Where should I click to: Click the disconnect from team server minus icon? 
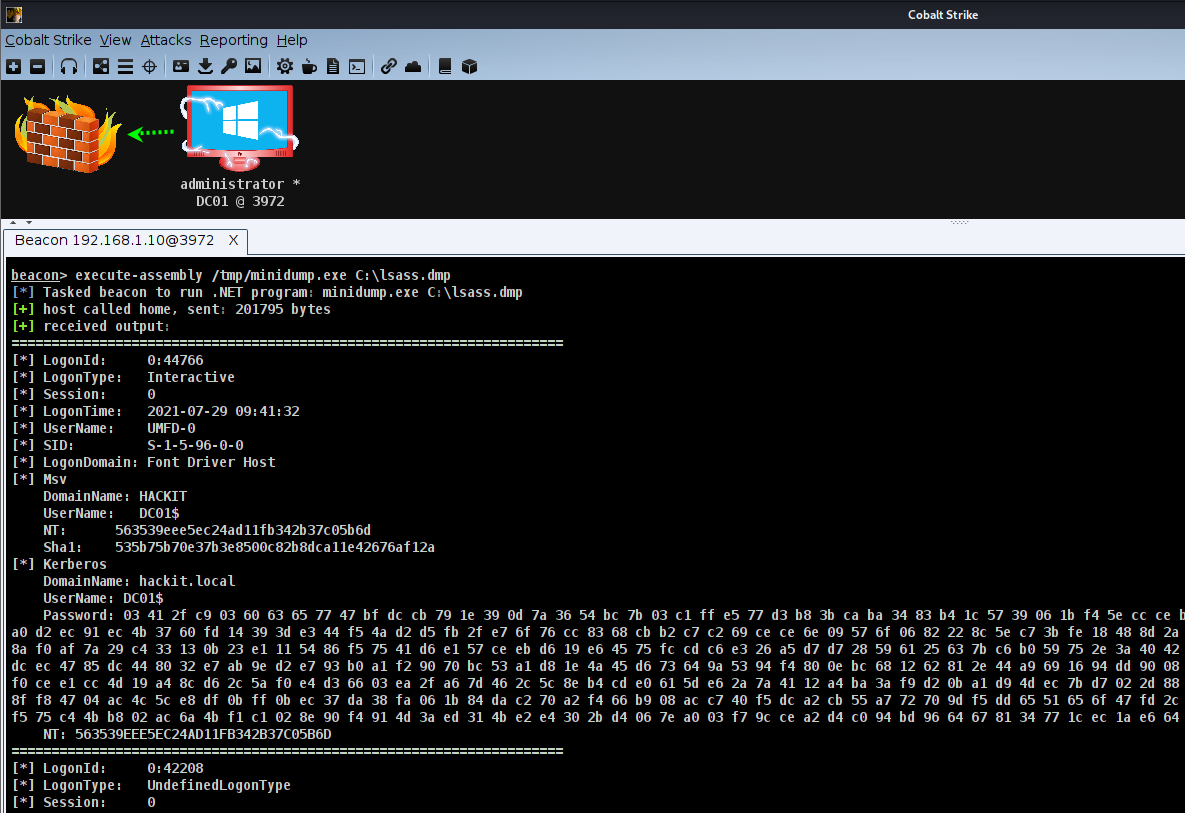click(x=37, y=66)
